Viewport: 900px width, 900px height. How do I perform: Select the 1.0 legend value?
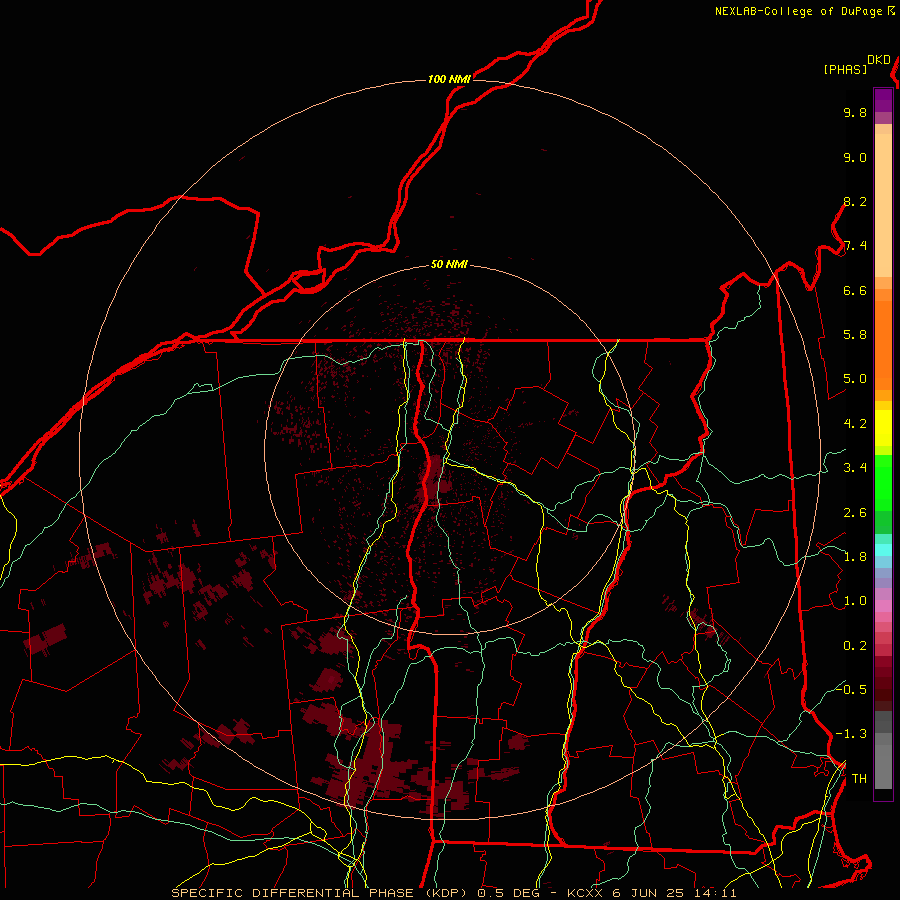(855, 602)
